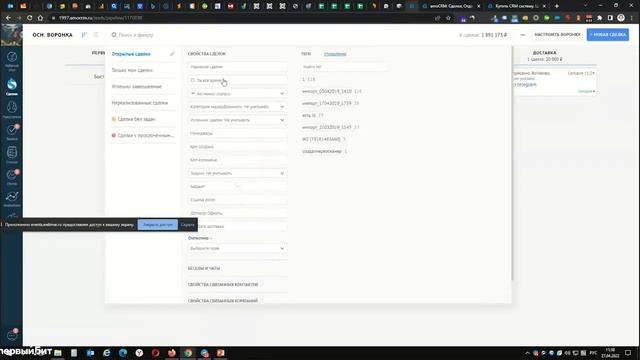The height and width of the screenshot is (360, 640).
Task: Open the chat bubble icon at sidebar bottom
Action: 12,335
